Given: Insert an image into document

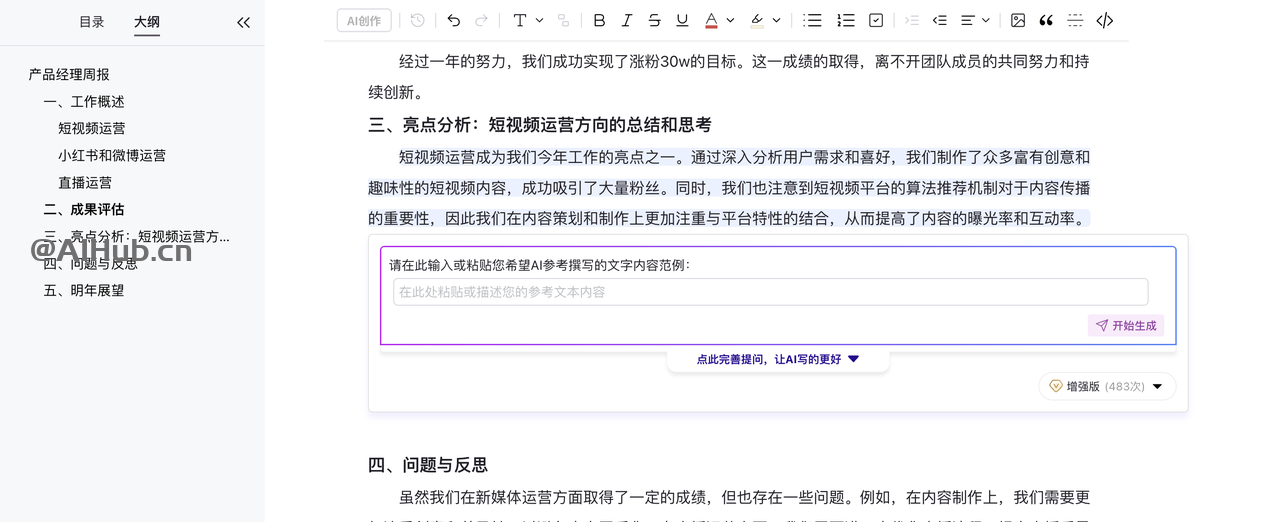Looking at the screenshot, I should click(x=1018, y=20).
